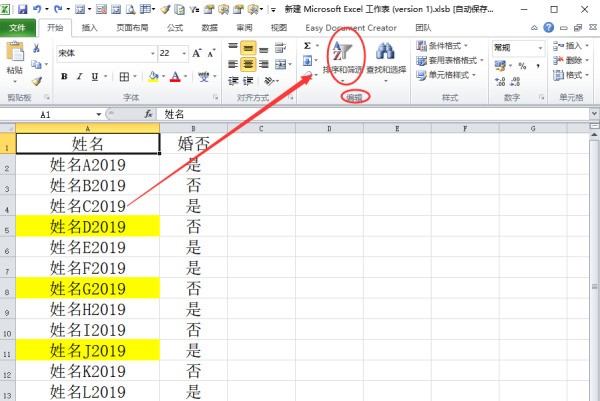
Task: Click cell containing 姓名G2019
Action: 88,288
